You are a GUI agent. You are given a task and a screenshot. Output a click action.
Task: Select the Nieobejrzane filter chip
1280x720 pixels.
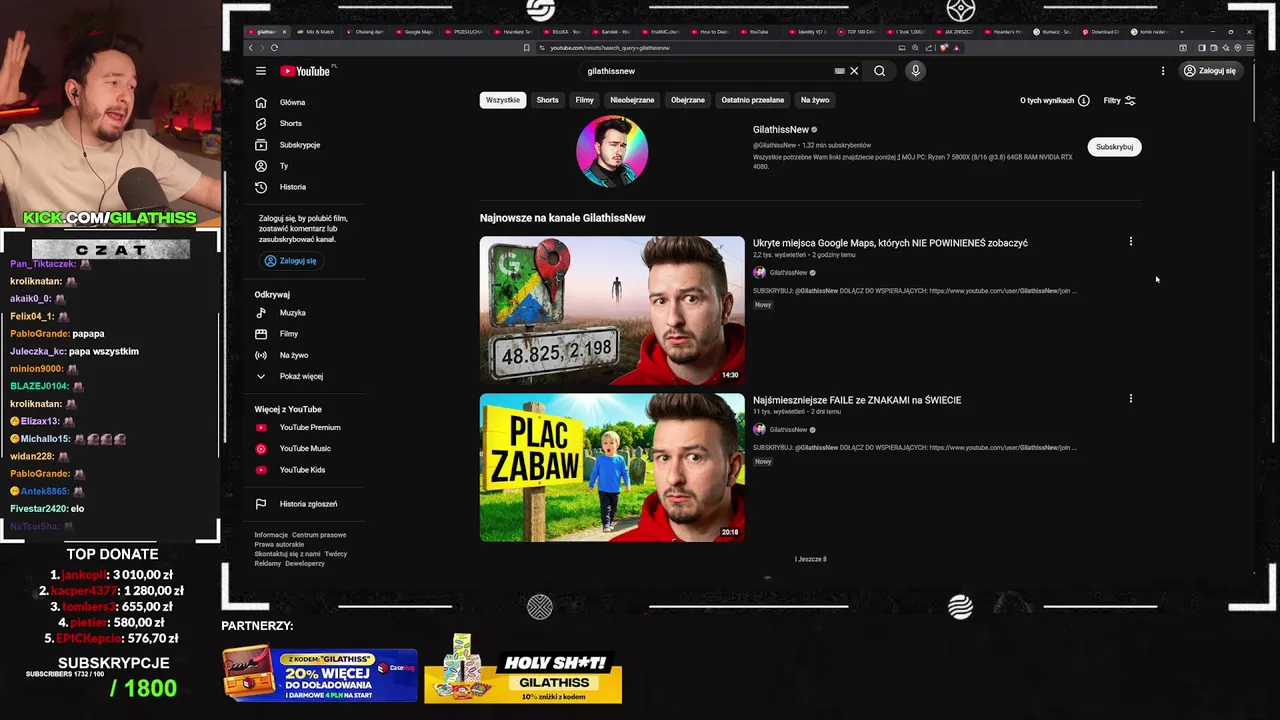pos(632,100)
